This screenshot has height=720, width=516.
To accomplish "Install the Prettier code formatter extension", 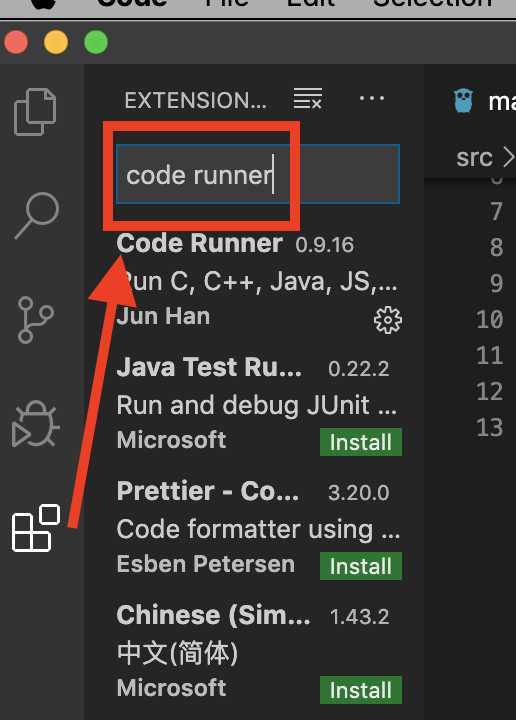I will pos(361,566).
